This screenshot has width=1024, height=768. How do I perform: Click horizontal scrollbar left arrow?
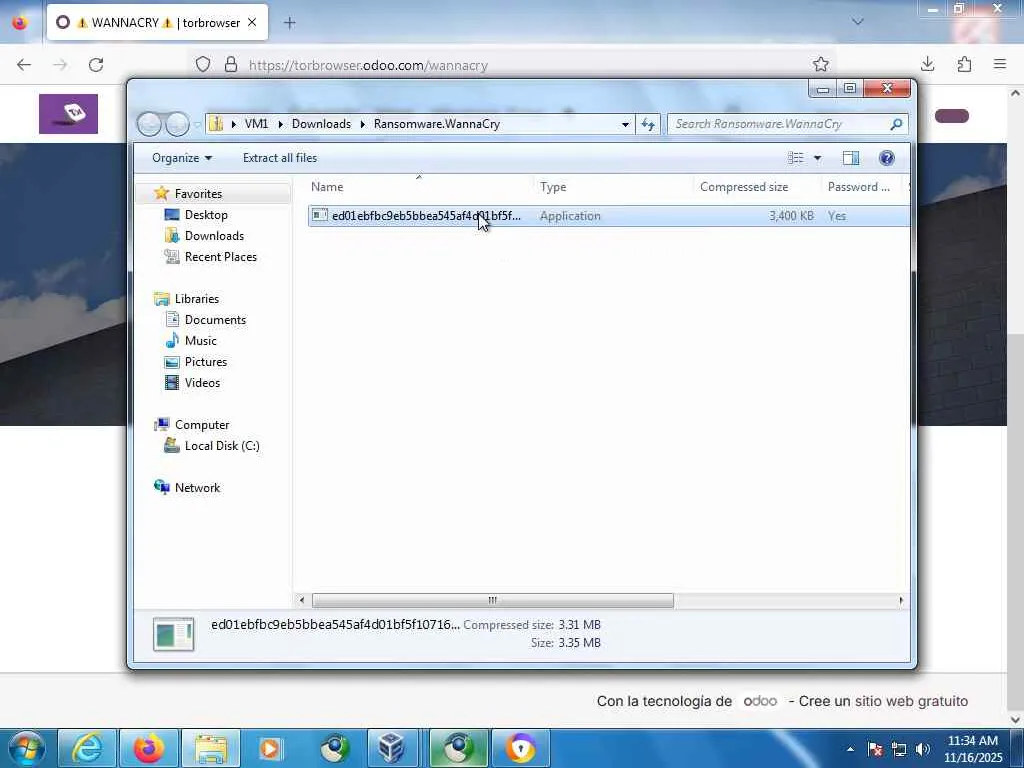pos(301,600)
